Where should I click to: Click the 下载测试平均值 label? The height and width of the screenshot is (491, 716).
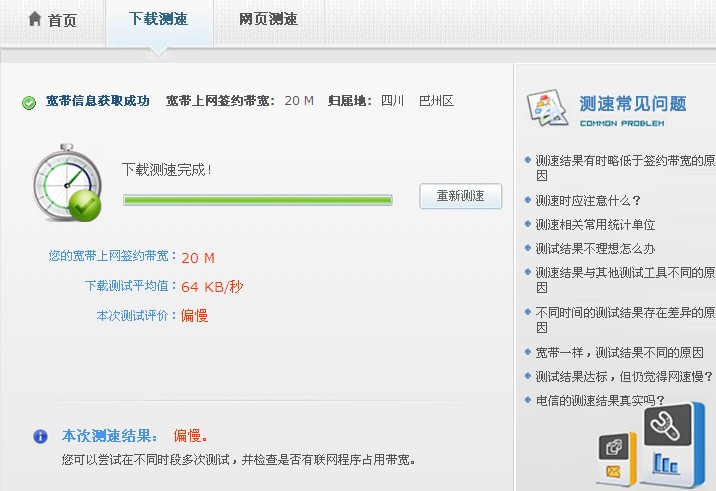point(131,286)
